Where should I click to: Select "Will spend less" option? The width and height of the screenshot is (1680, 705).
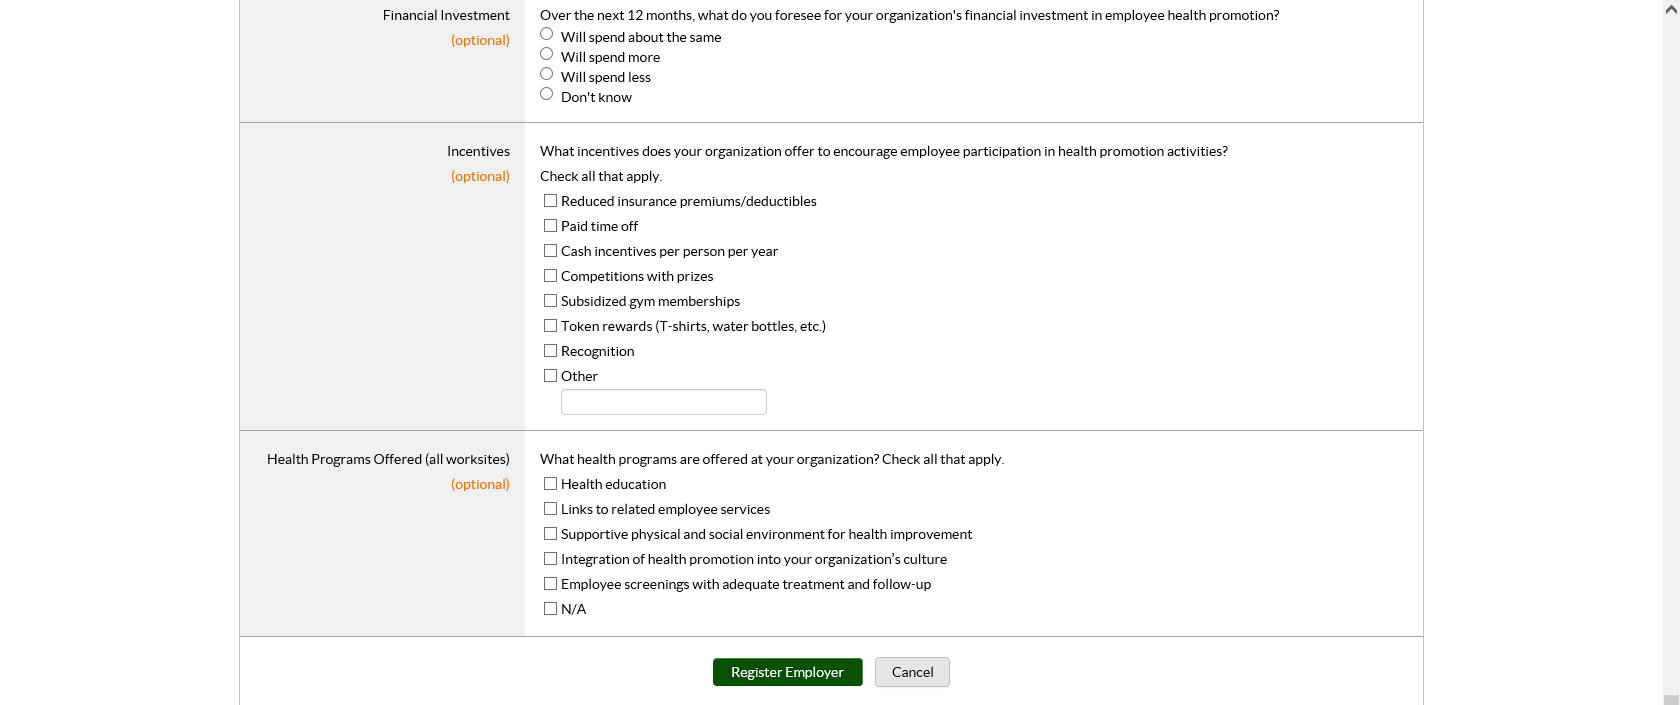(546, 74)
